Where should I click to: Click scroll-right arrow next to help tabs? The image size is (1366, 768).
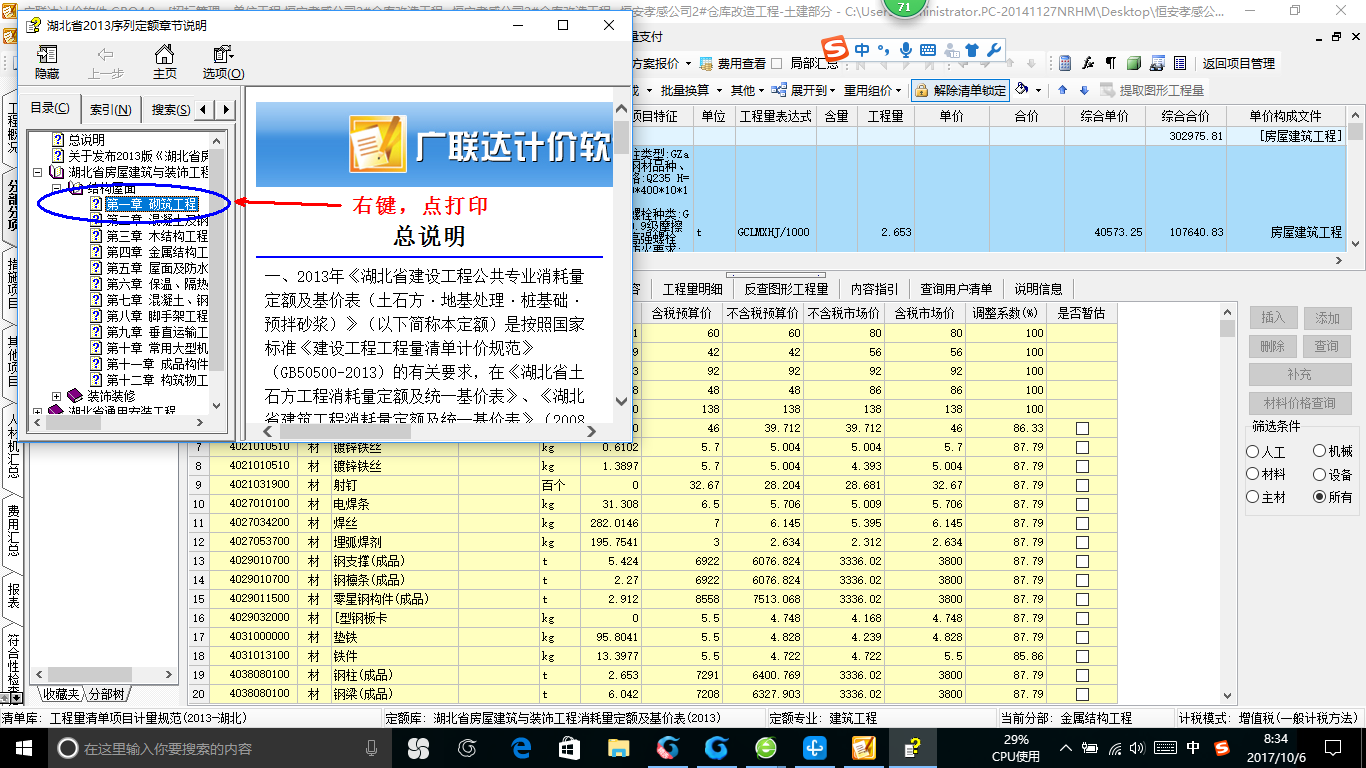click(227, 109)
